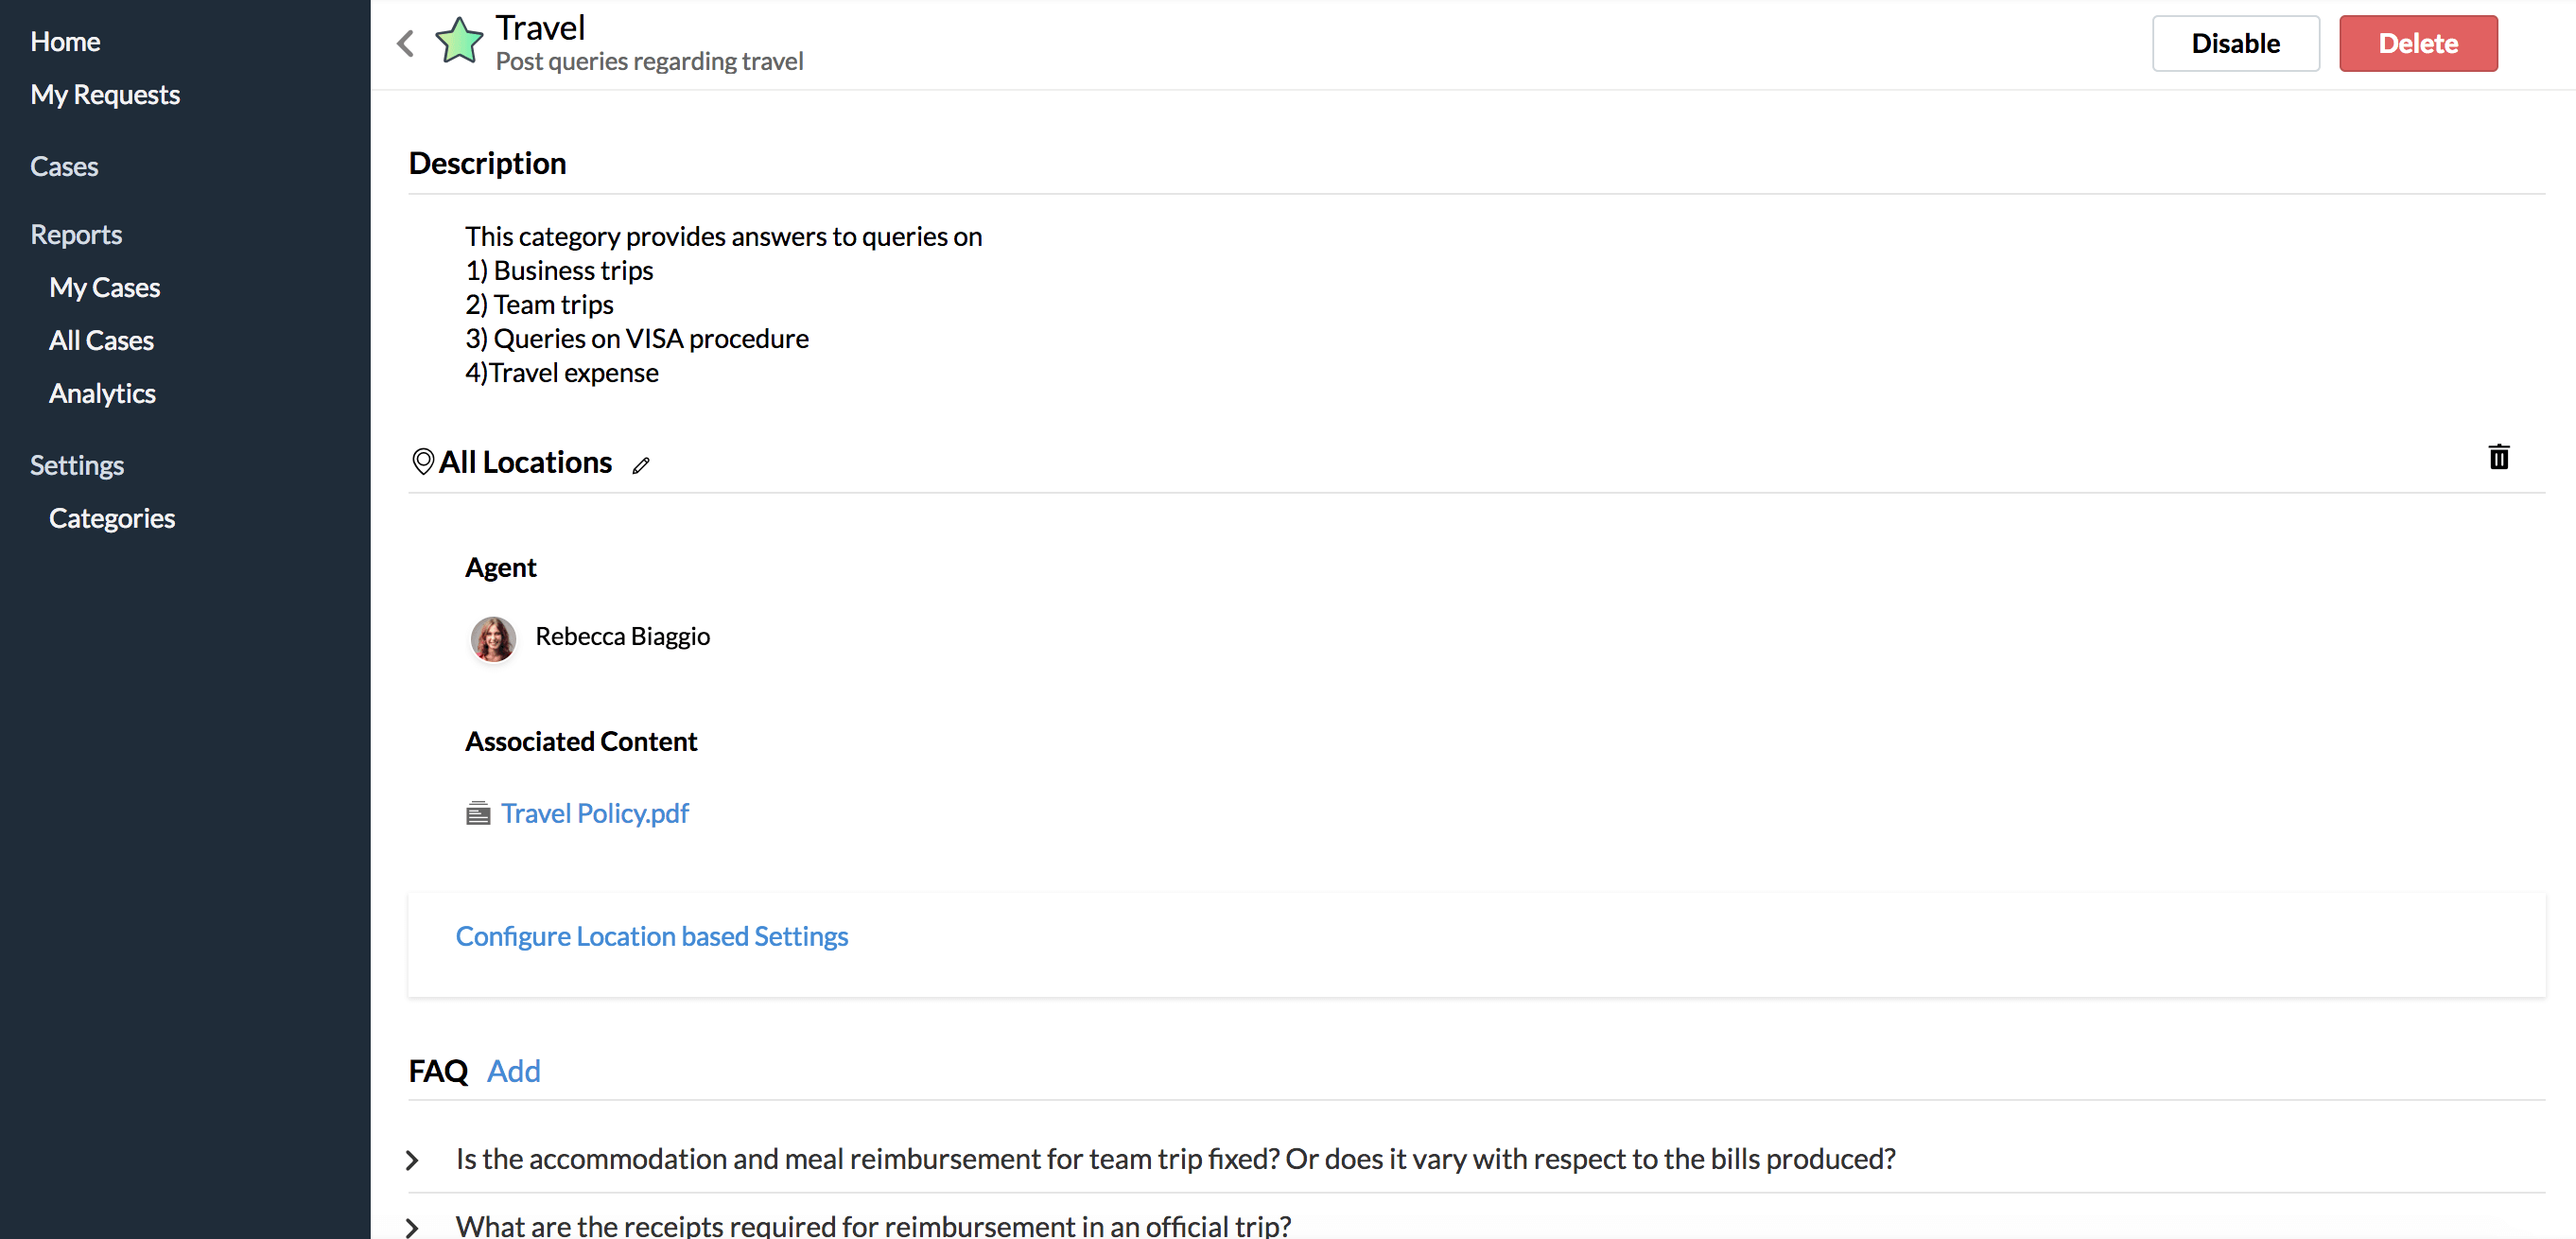Click Configure Location based Settings link
The width and height of the screenshot is (2576, 1239).
(652, 936)
